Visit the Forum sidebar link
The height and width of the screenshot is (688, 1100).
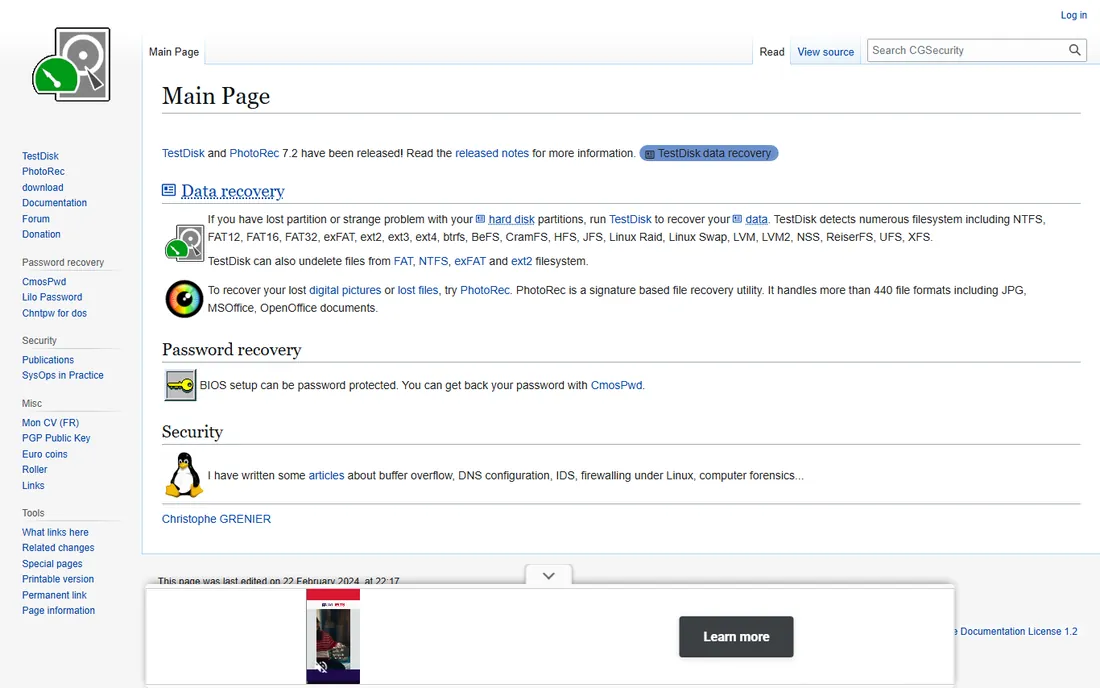[x=36, y=219]
